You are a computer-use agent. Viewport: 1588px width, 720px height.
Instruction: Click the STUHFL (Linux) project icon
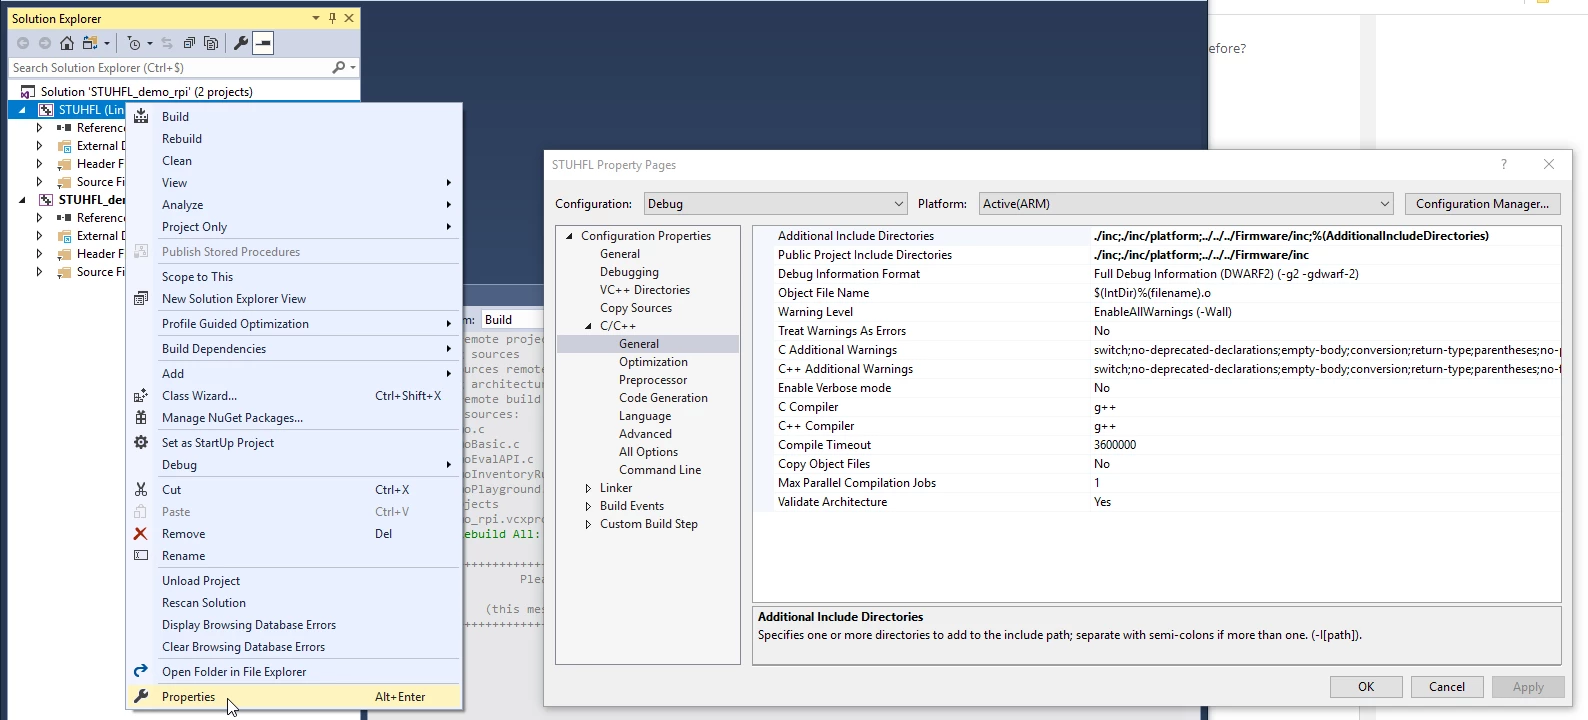click(x=46, y=110)
